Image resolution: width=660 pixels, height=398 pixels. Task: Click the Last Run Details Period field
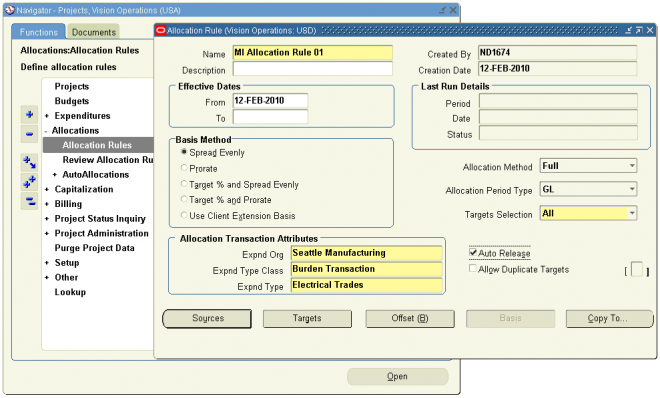(559, 101)
